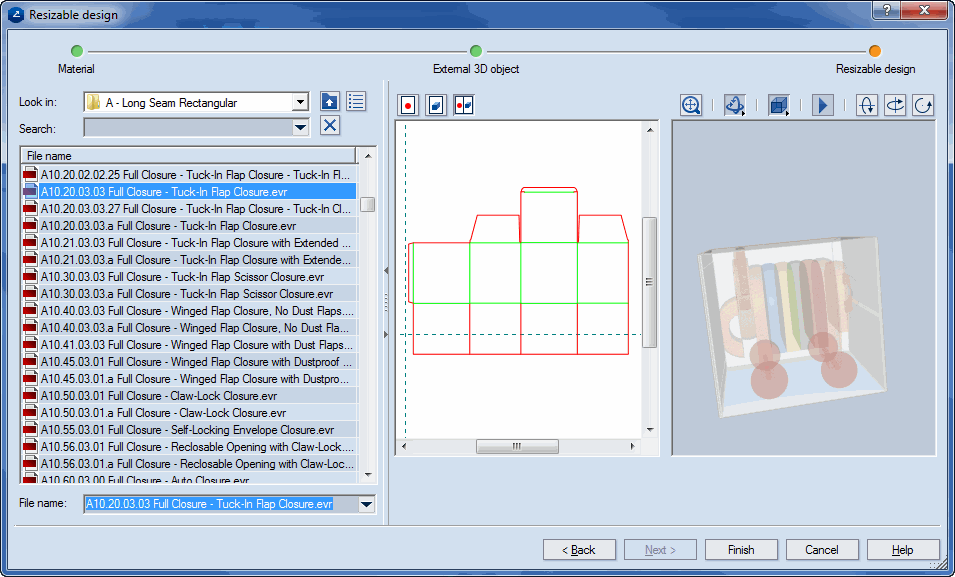
Task: Open the Search dropdown arrow
Action: [x=300, y=127]
